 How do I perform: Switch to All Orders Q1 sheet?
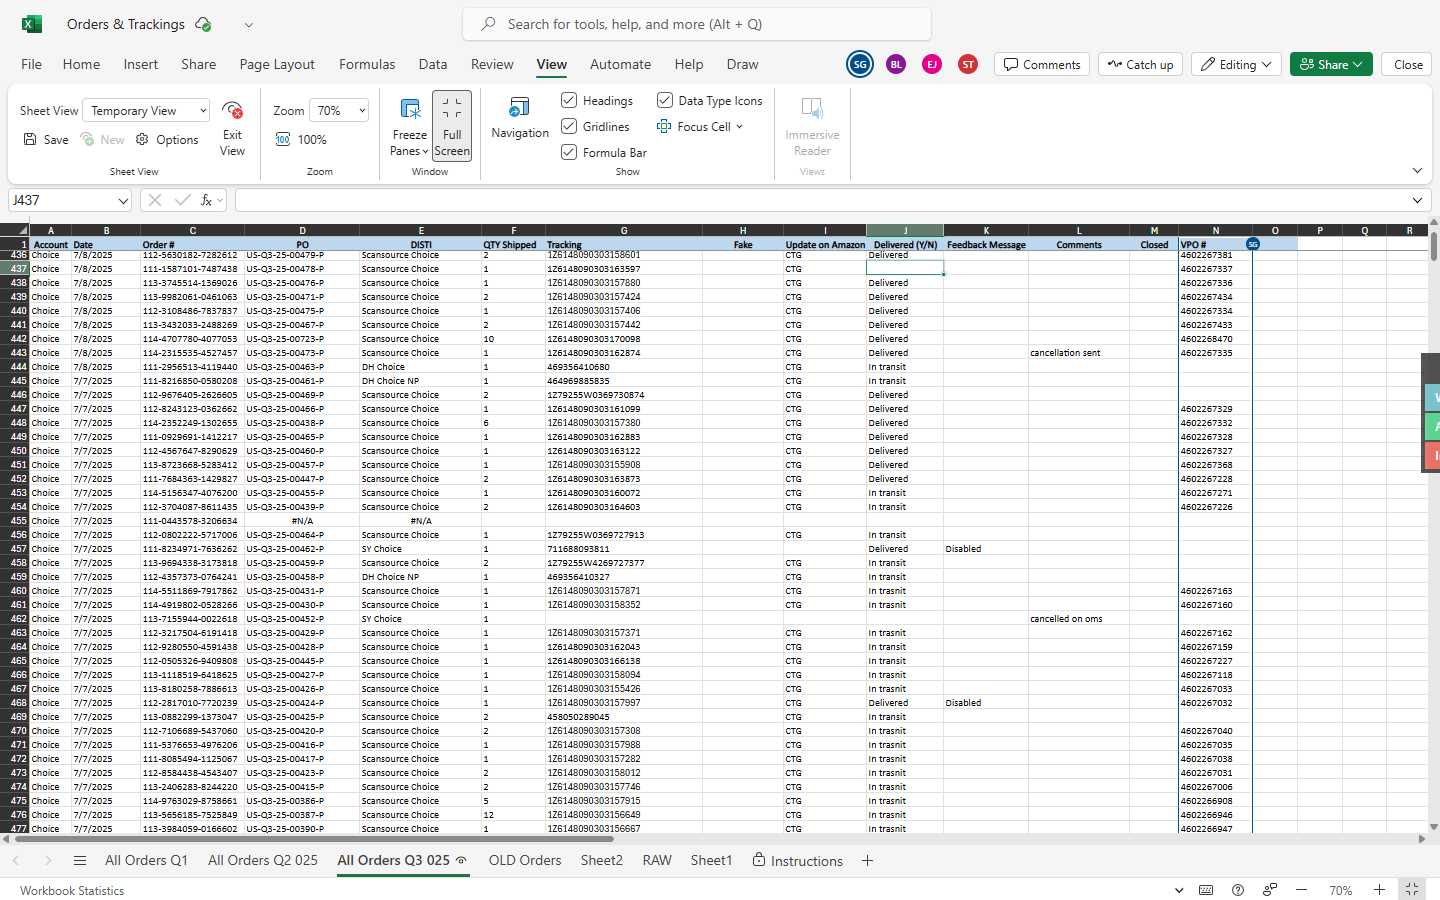pos(146,861)
